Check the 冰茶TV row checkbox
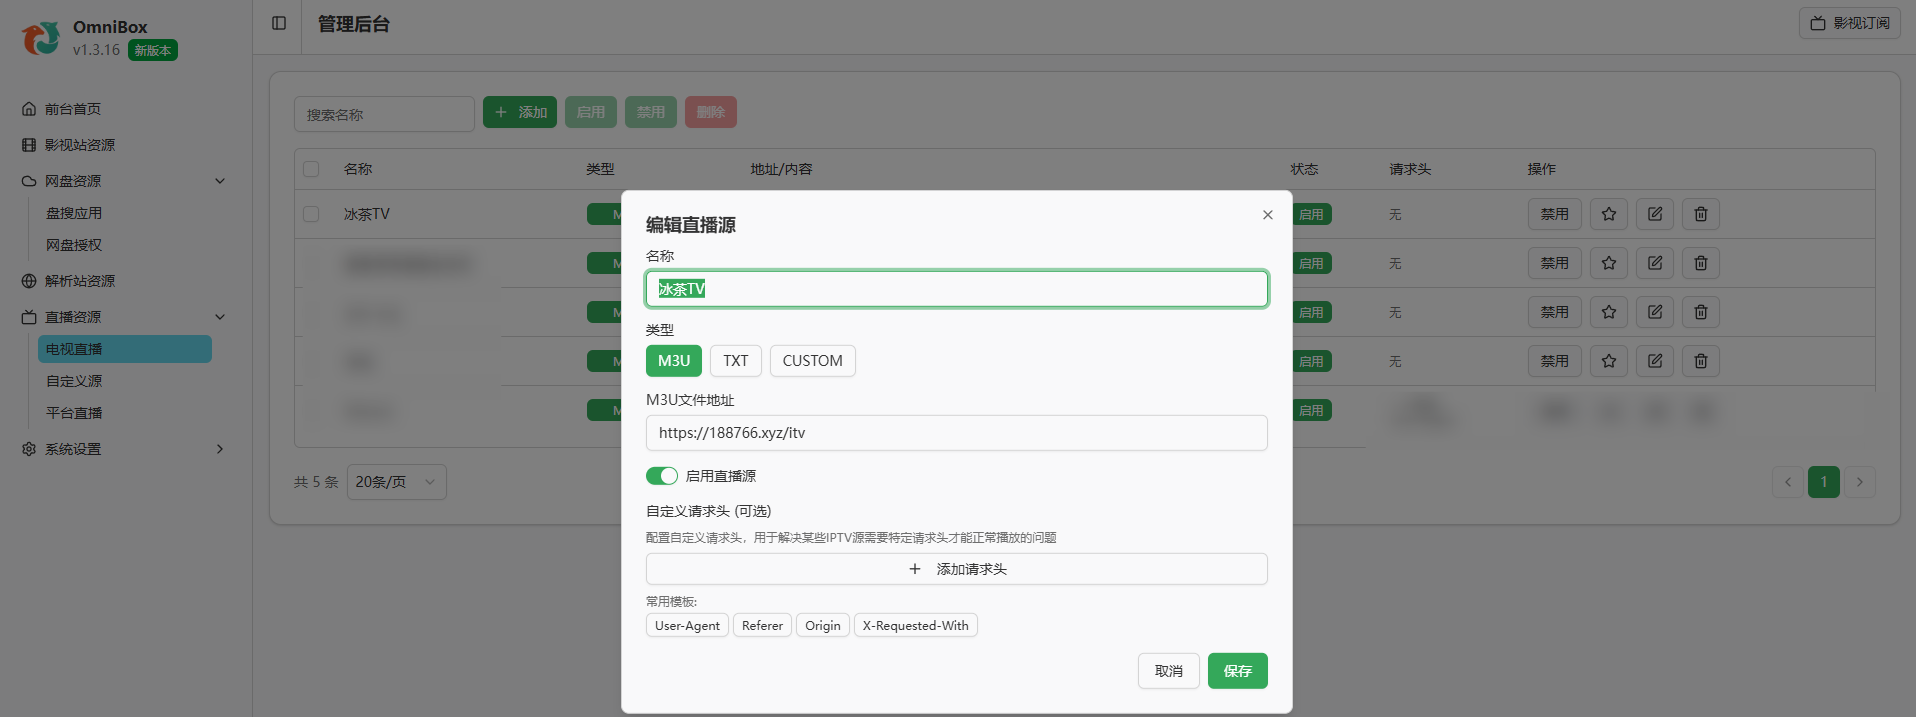Screen dimensions: 1916x717 [x=311, y=214]
